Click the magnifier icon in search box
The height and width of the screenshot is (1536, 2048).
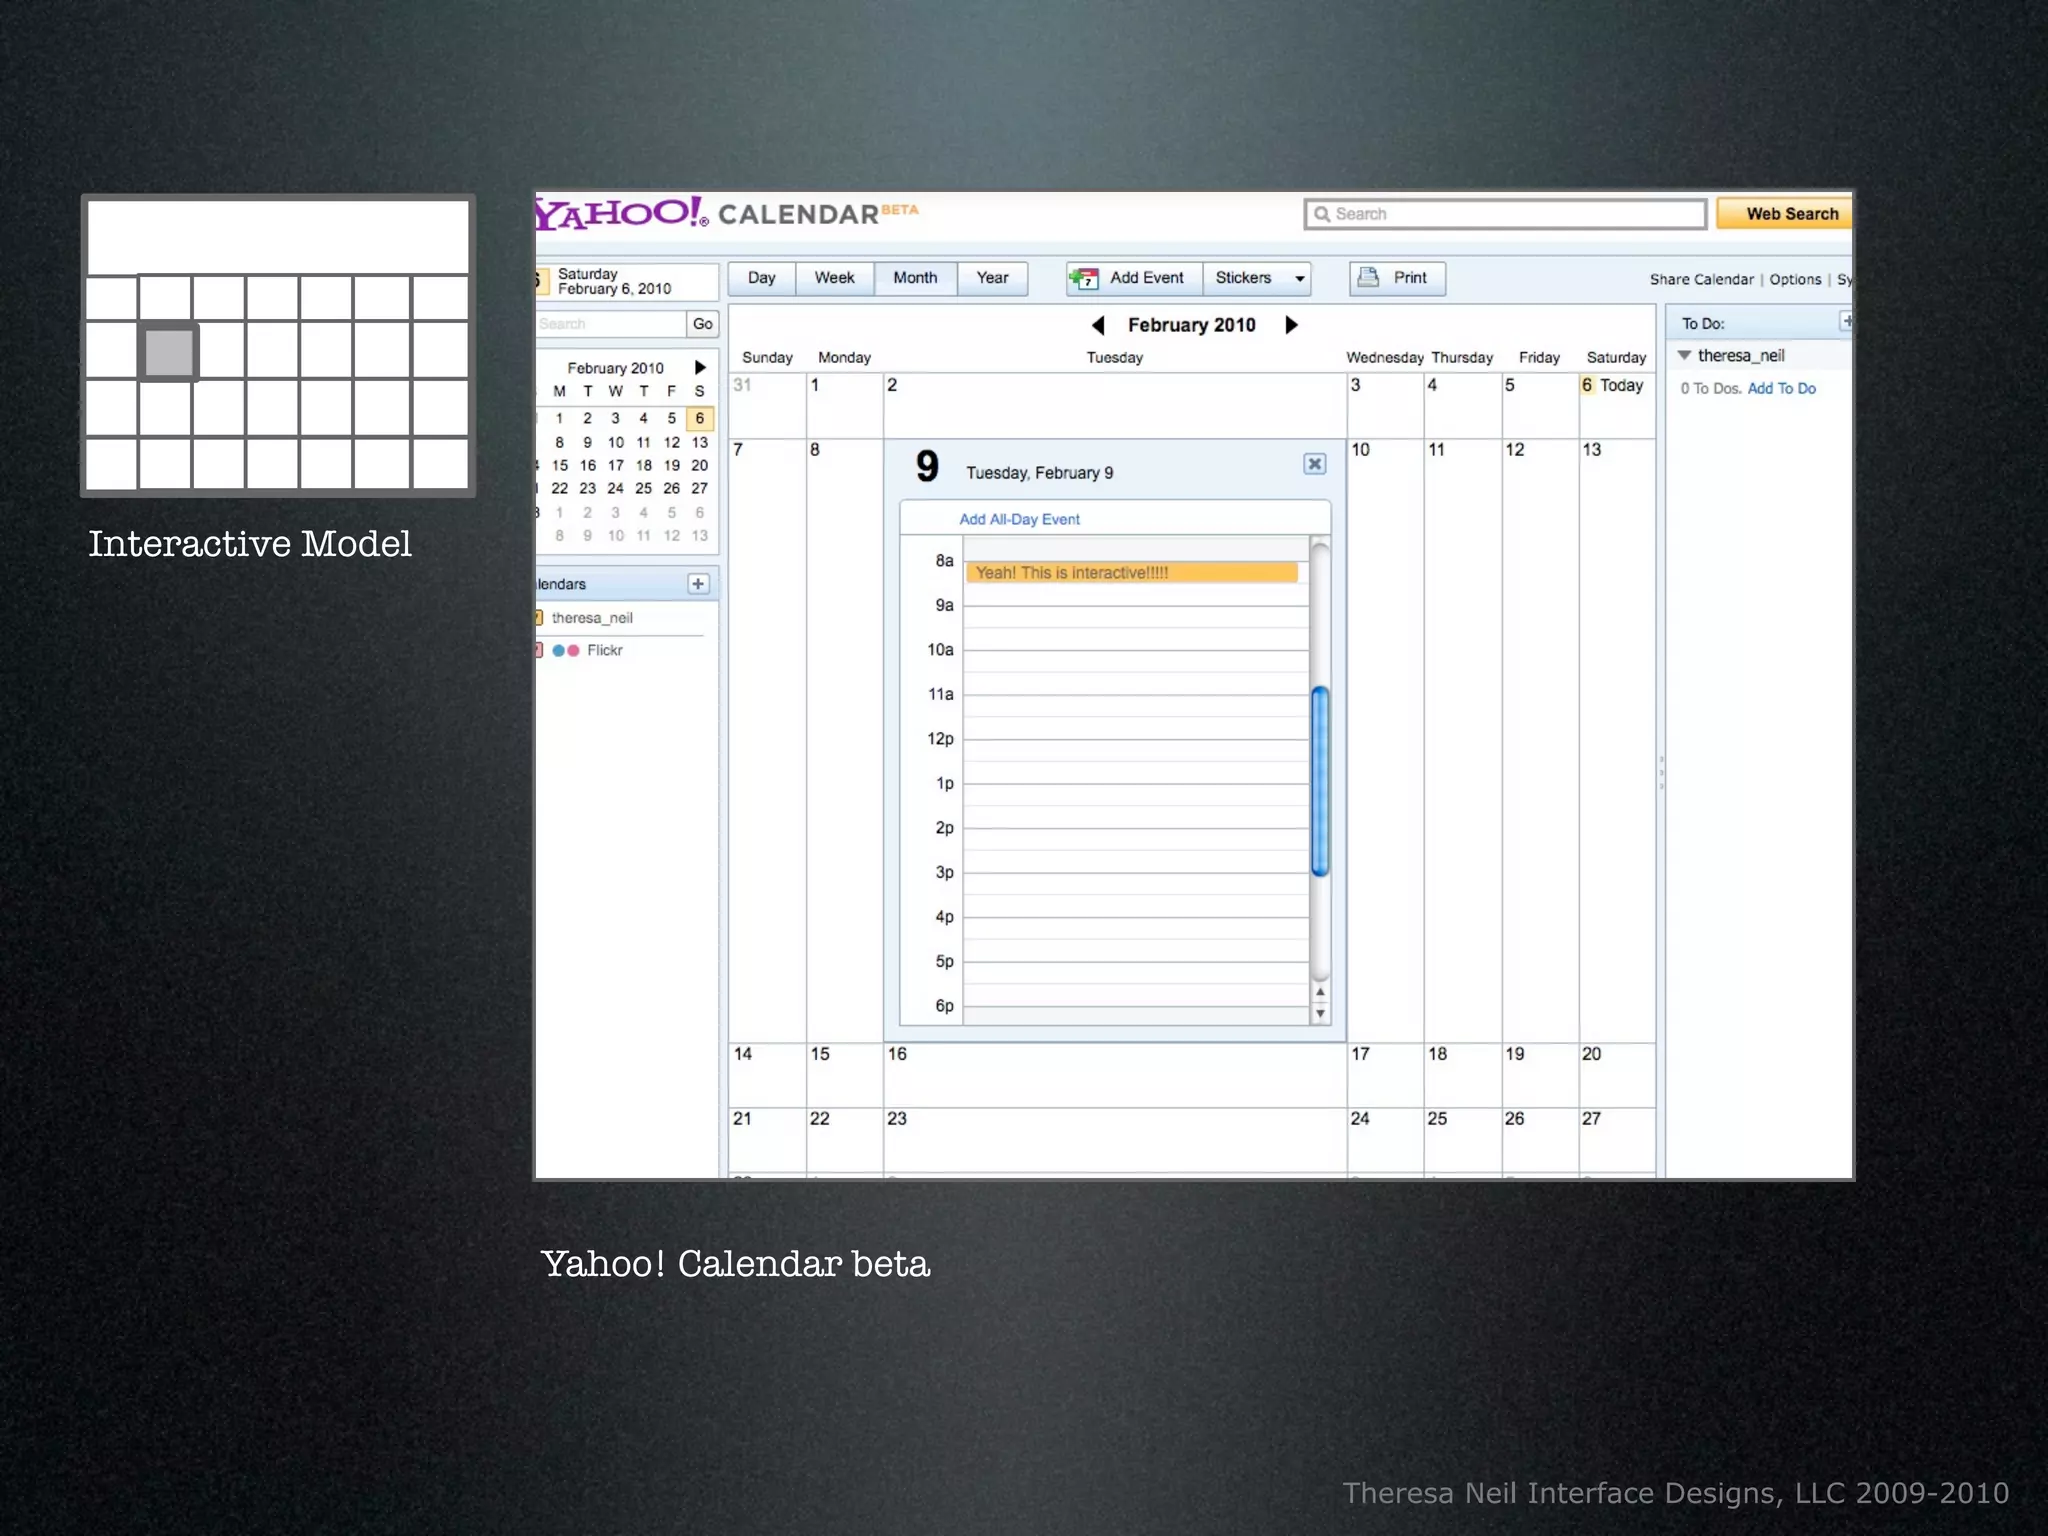tap(1322, 214)
